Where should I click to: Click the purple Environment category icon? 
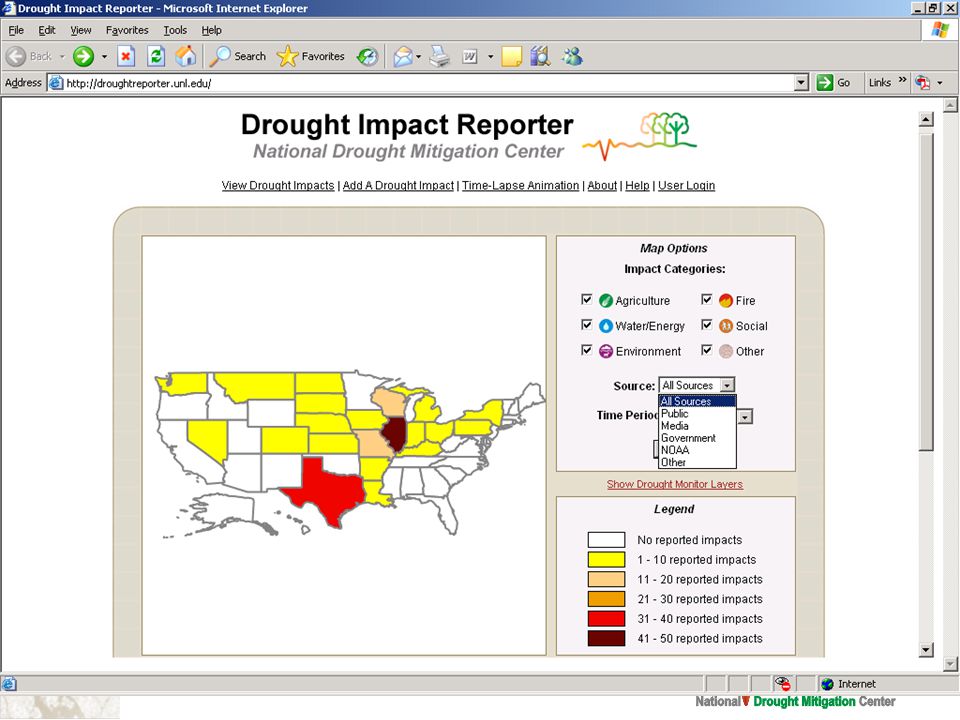point(606,351)
